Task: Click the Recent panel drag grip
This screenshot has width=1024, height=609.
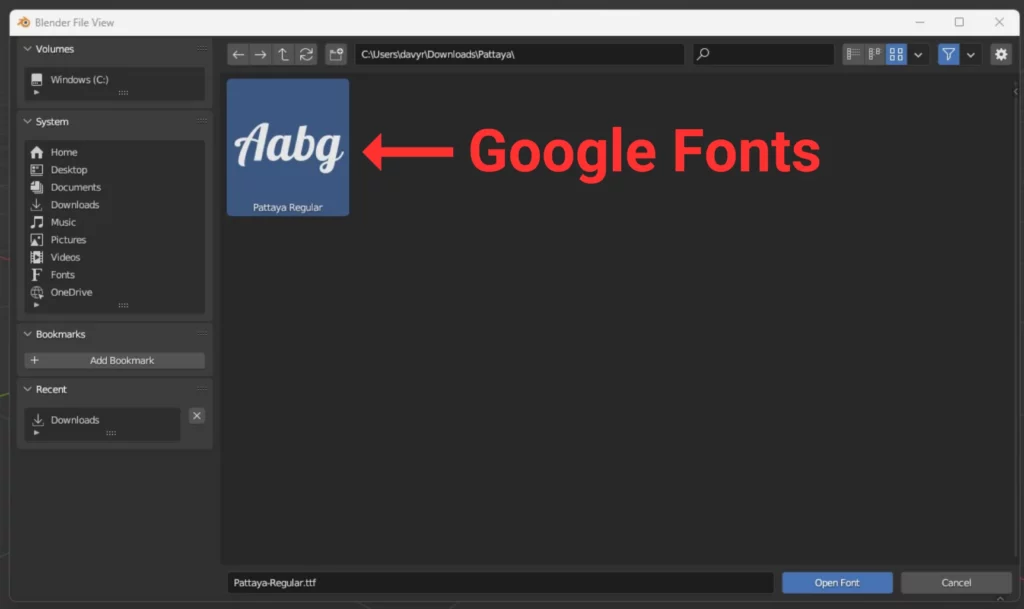Action: point(202,389)
